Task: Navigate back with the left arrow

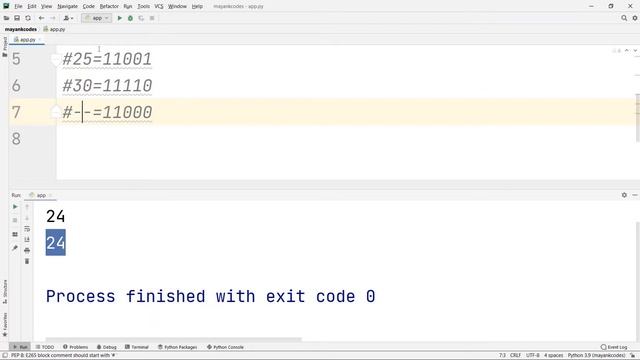Action: click(x=41, y=18)
